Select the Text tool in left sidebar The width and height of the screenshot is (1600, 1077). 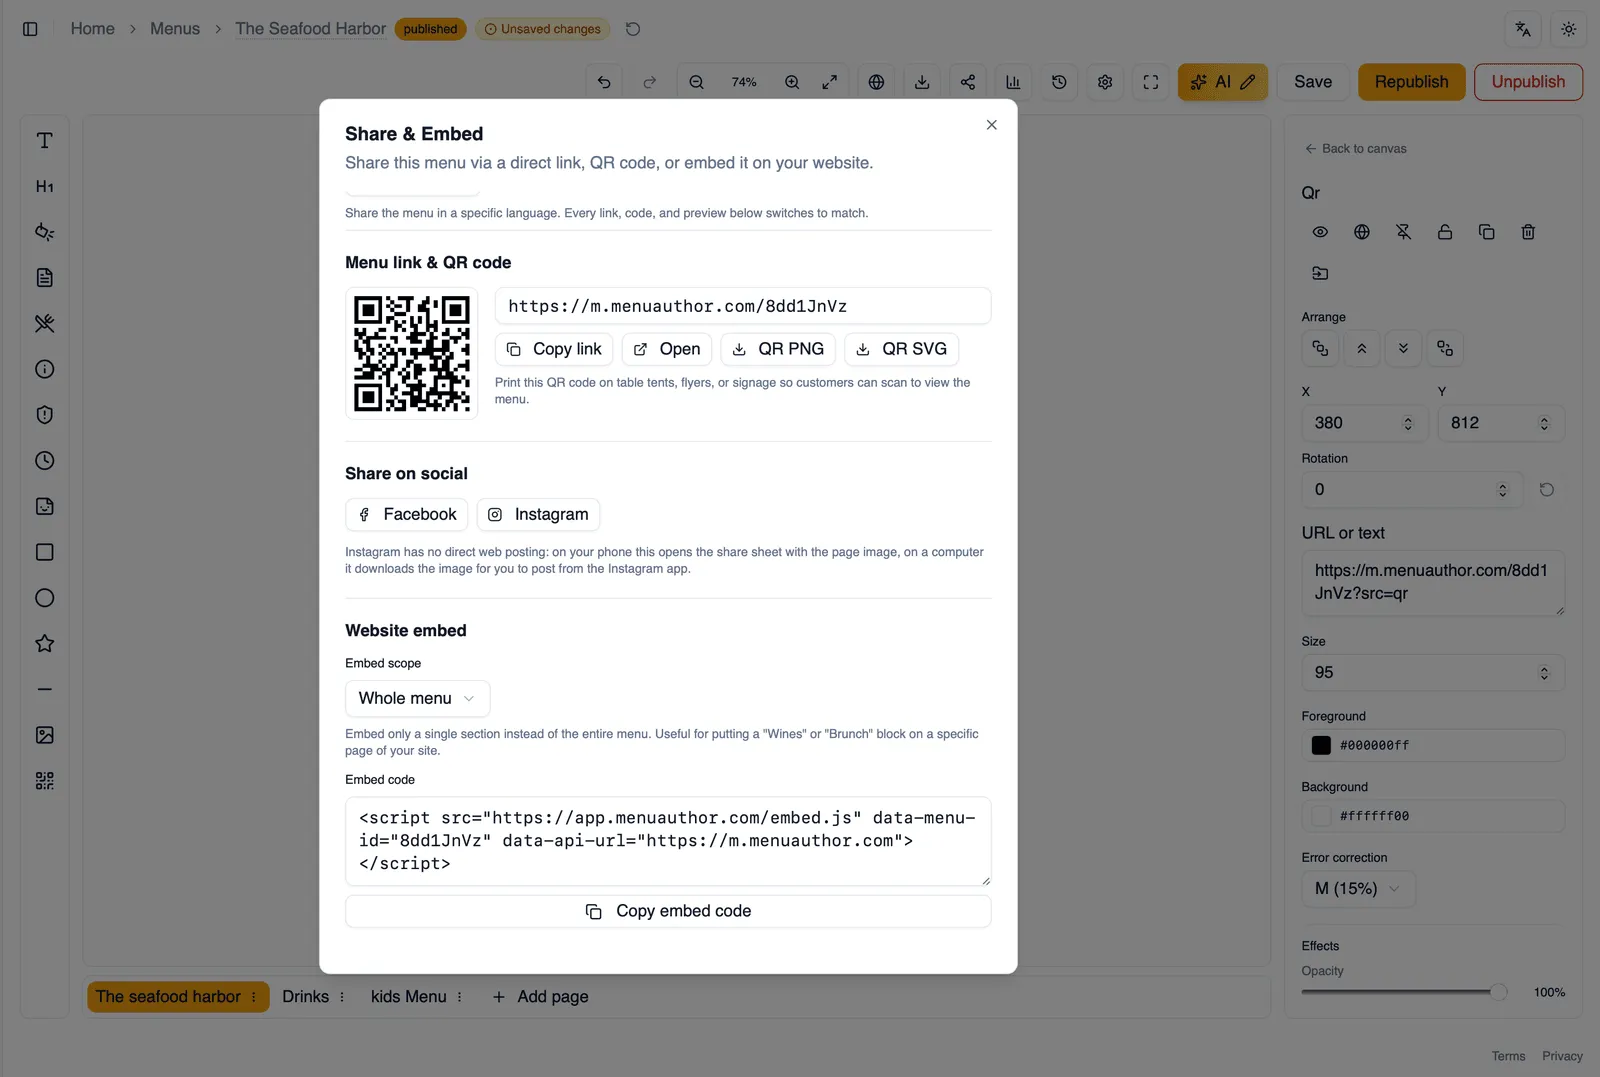click(x=44, y=141)
